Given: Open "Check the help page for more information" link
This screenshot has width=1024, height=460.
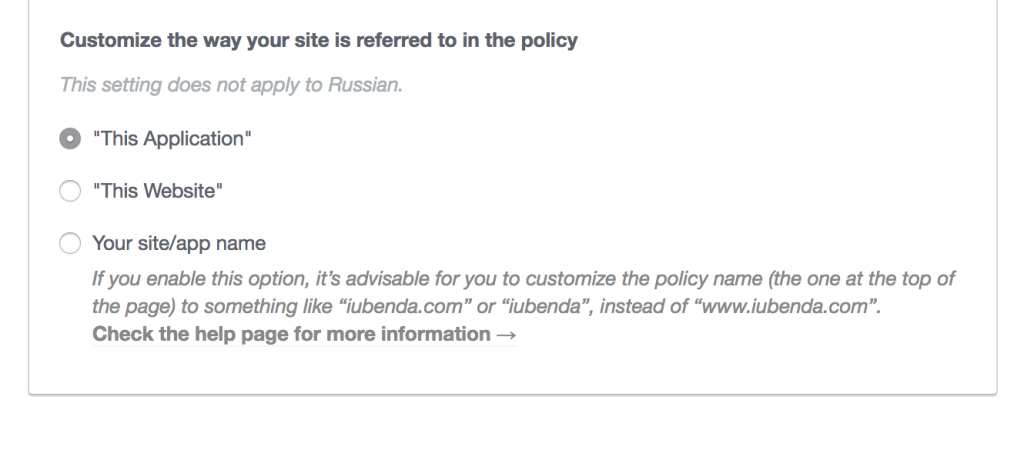Looking at the screenshot, I should click(291, 334).
